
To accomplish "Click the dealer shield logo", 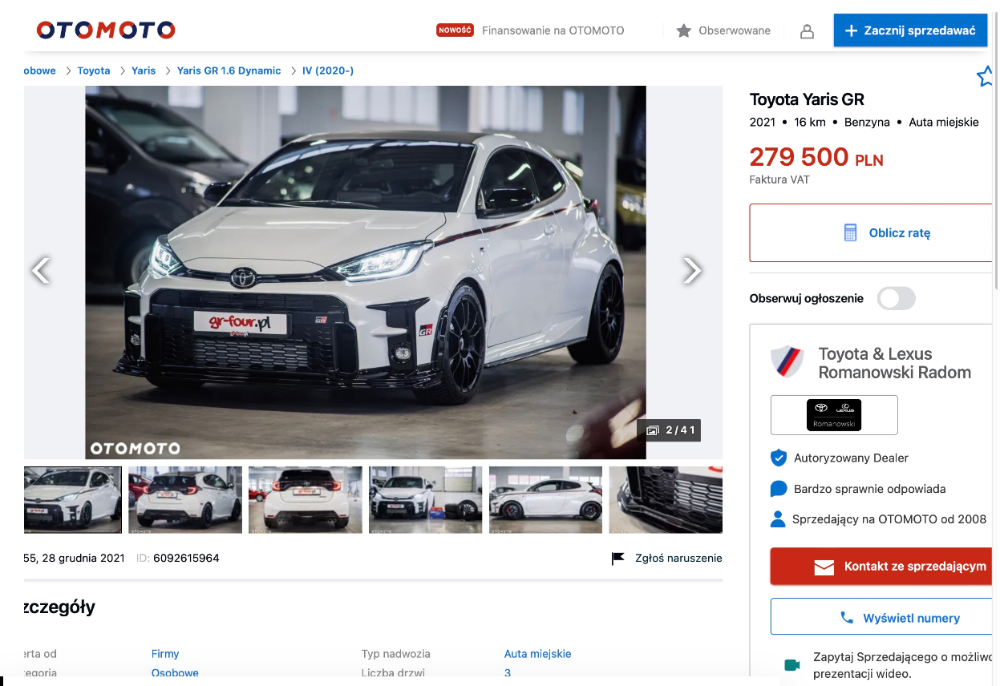I will point(786,361).
